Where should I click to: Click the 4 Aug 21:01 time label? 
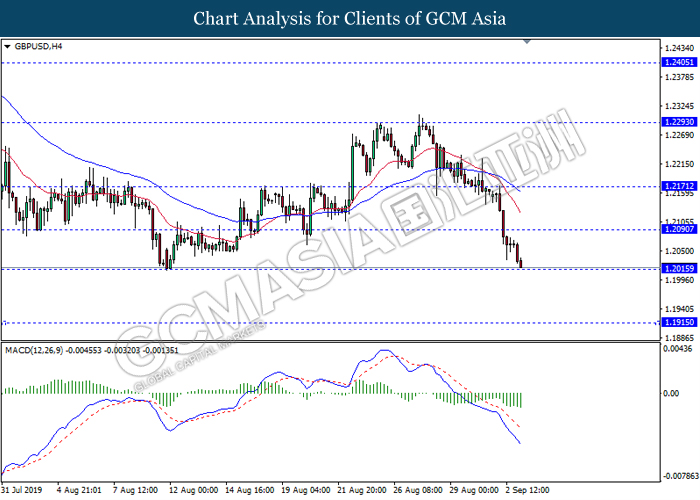click(79, 490)
